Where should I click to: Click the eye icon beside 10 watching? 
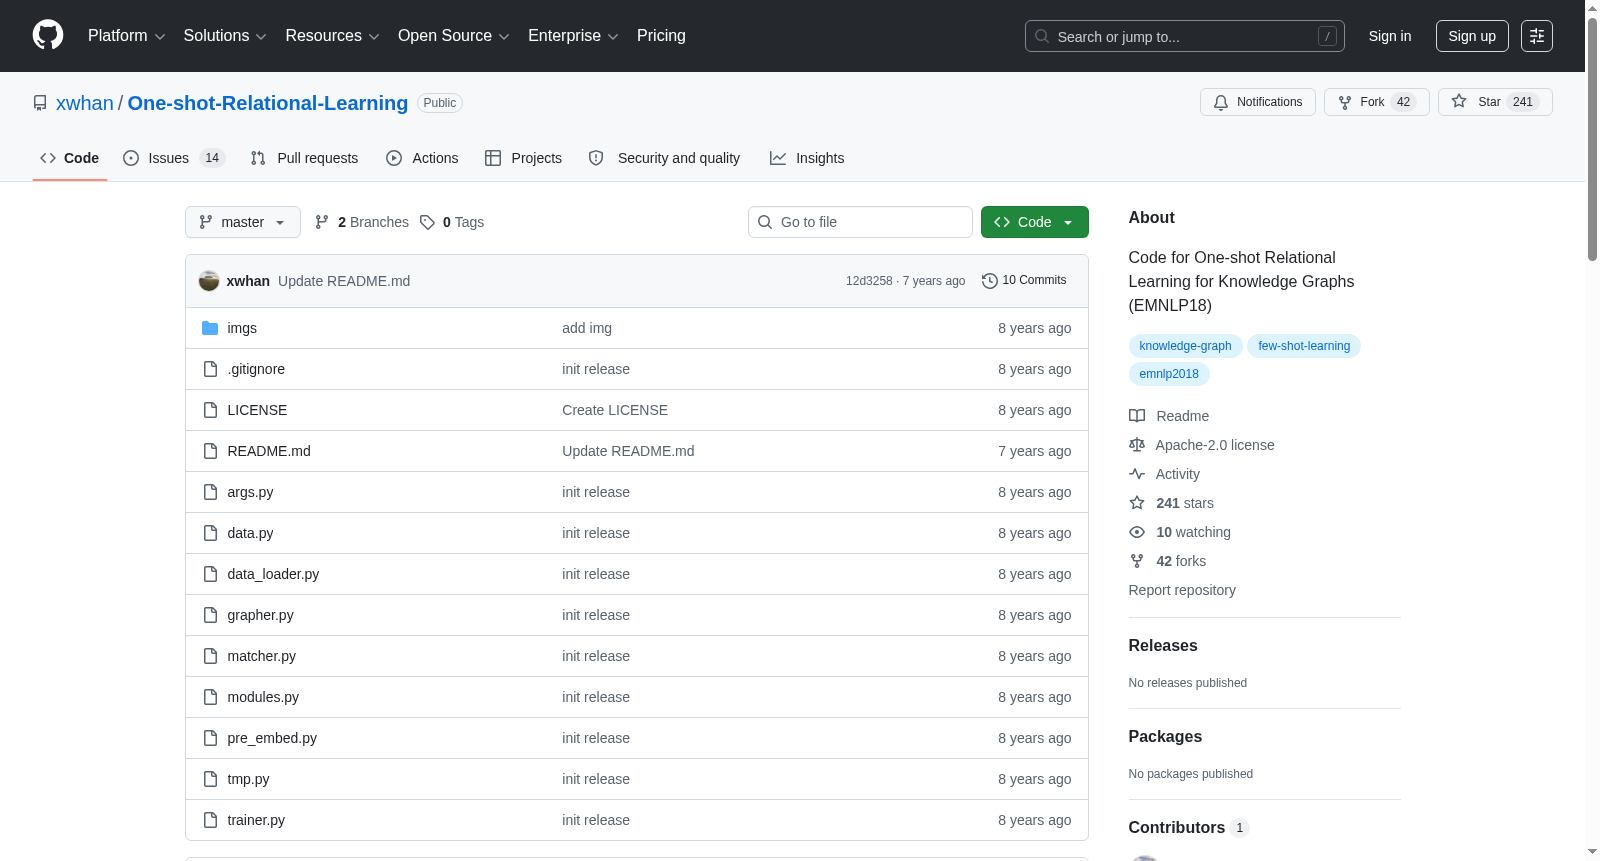pyautogui.click(x=1137, y=532)
